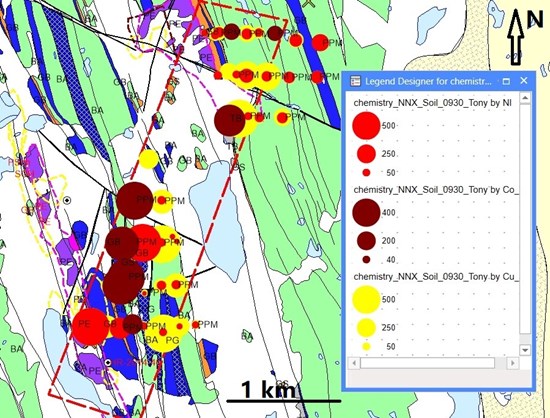Click the red Ni 250 legend circle

(366, 154)
